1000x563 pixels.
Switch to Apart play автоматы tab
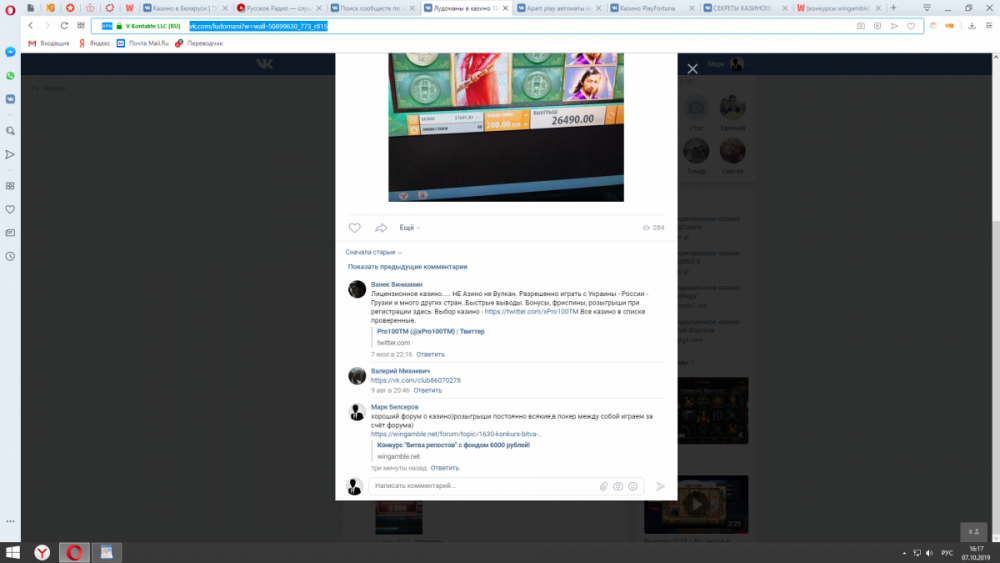coord(559,8)
